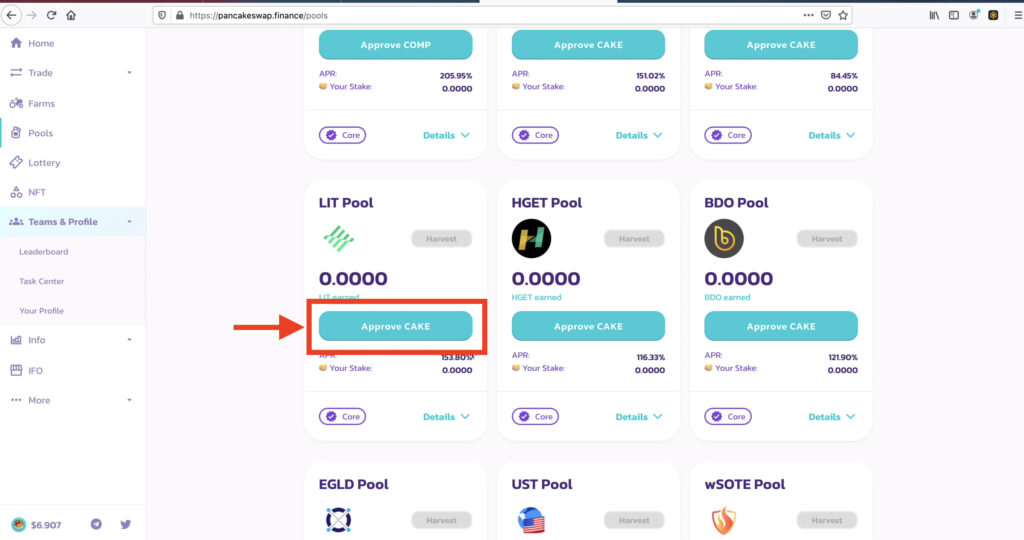Click the HGET token logo
This screenshot has width=1024, height=540.
[x=531, y=238]
